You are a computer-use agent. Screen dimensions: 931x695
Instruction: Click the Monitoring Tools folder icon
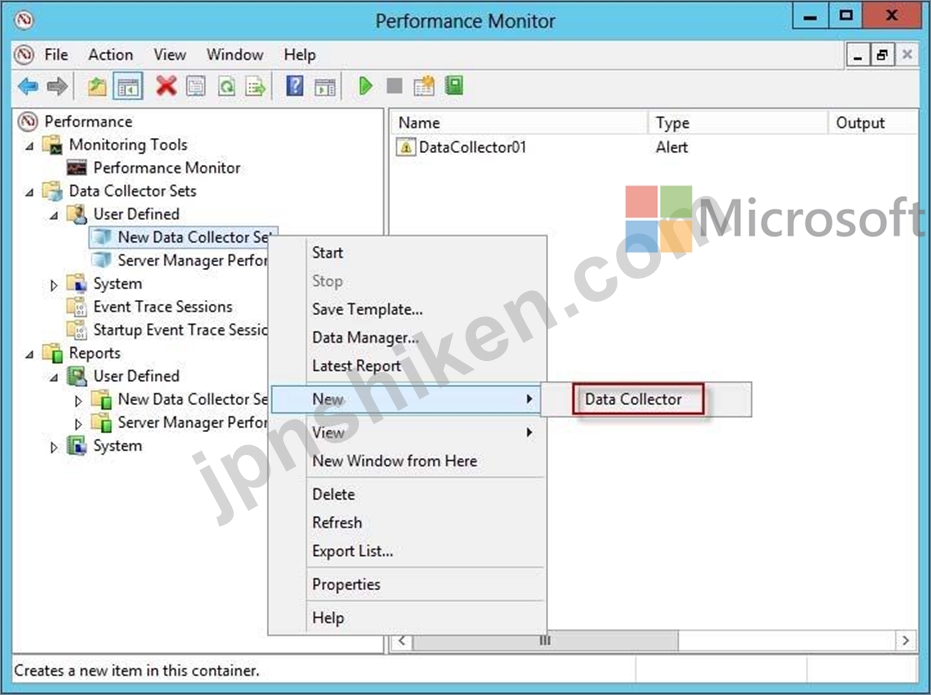tap(52, 145)
